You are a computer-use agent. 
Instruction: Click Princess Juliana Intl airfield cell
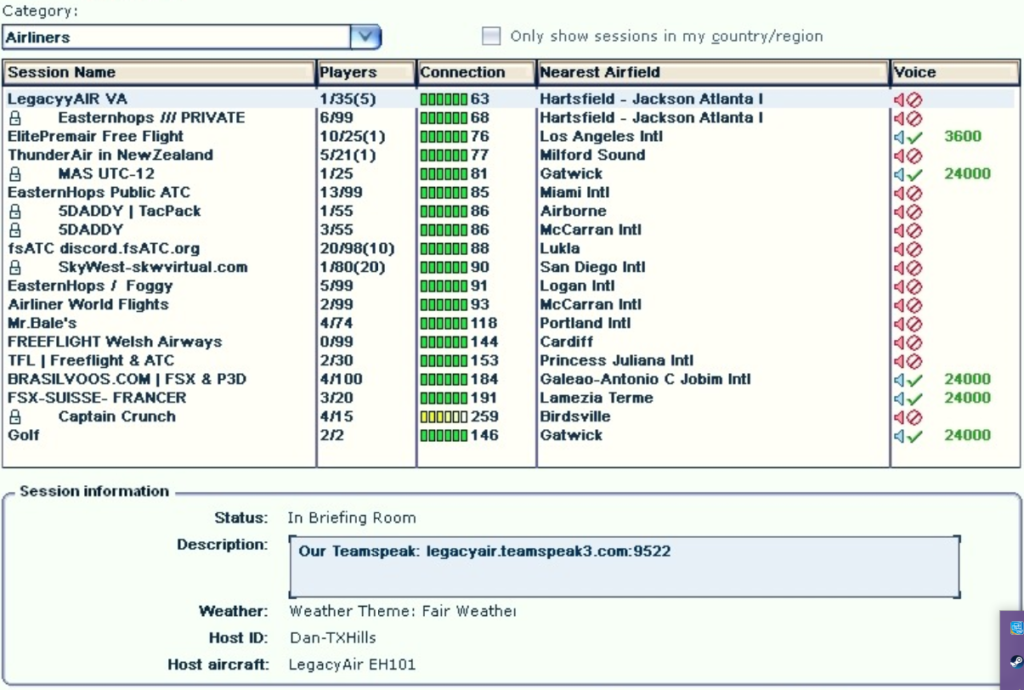(616, 360)
